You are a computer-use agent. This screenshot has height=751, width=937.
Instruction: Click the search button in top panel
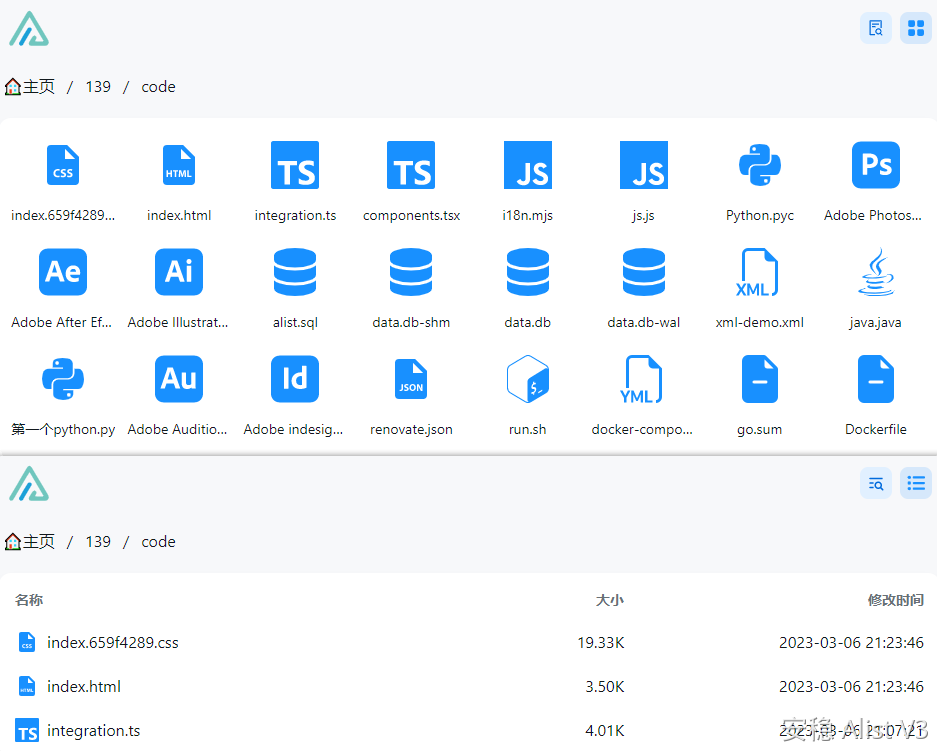[876, 28]
